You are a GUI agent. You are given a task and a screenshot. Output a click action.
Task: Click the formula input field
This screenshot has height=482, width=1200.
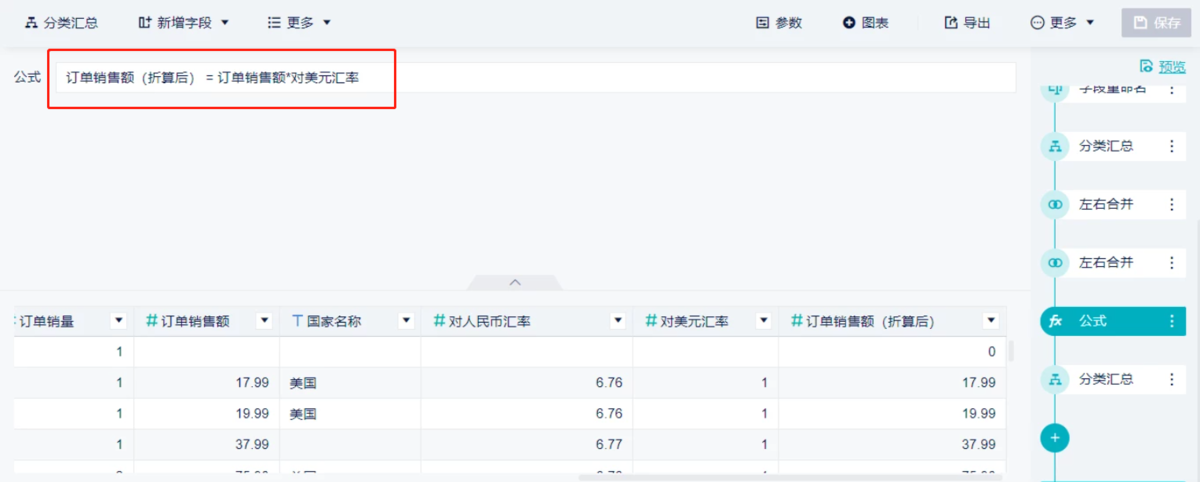(535, 77)
